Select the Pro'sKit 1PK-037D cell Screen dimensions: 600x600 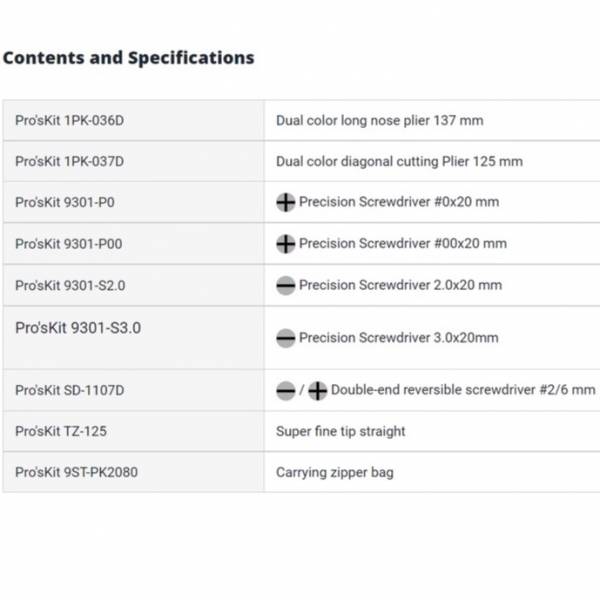coord(133,161)
